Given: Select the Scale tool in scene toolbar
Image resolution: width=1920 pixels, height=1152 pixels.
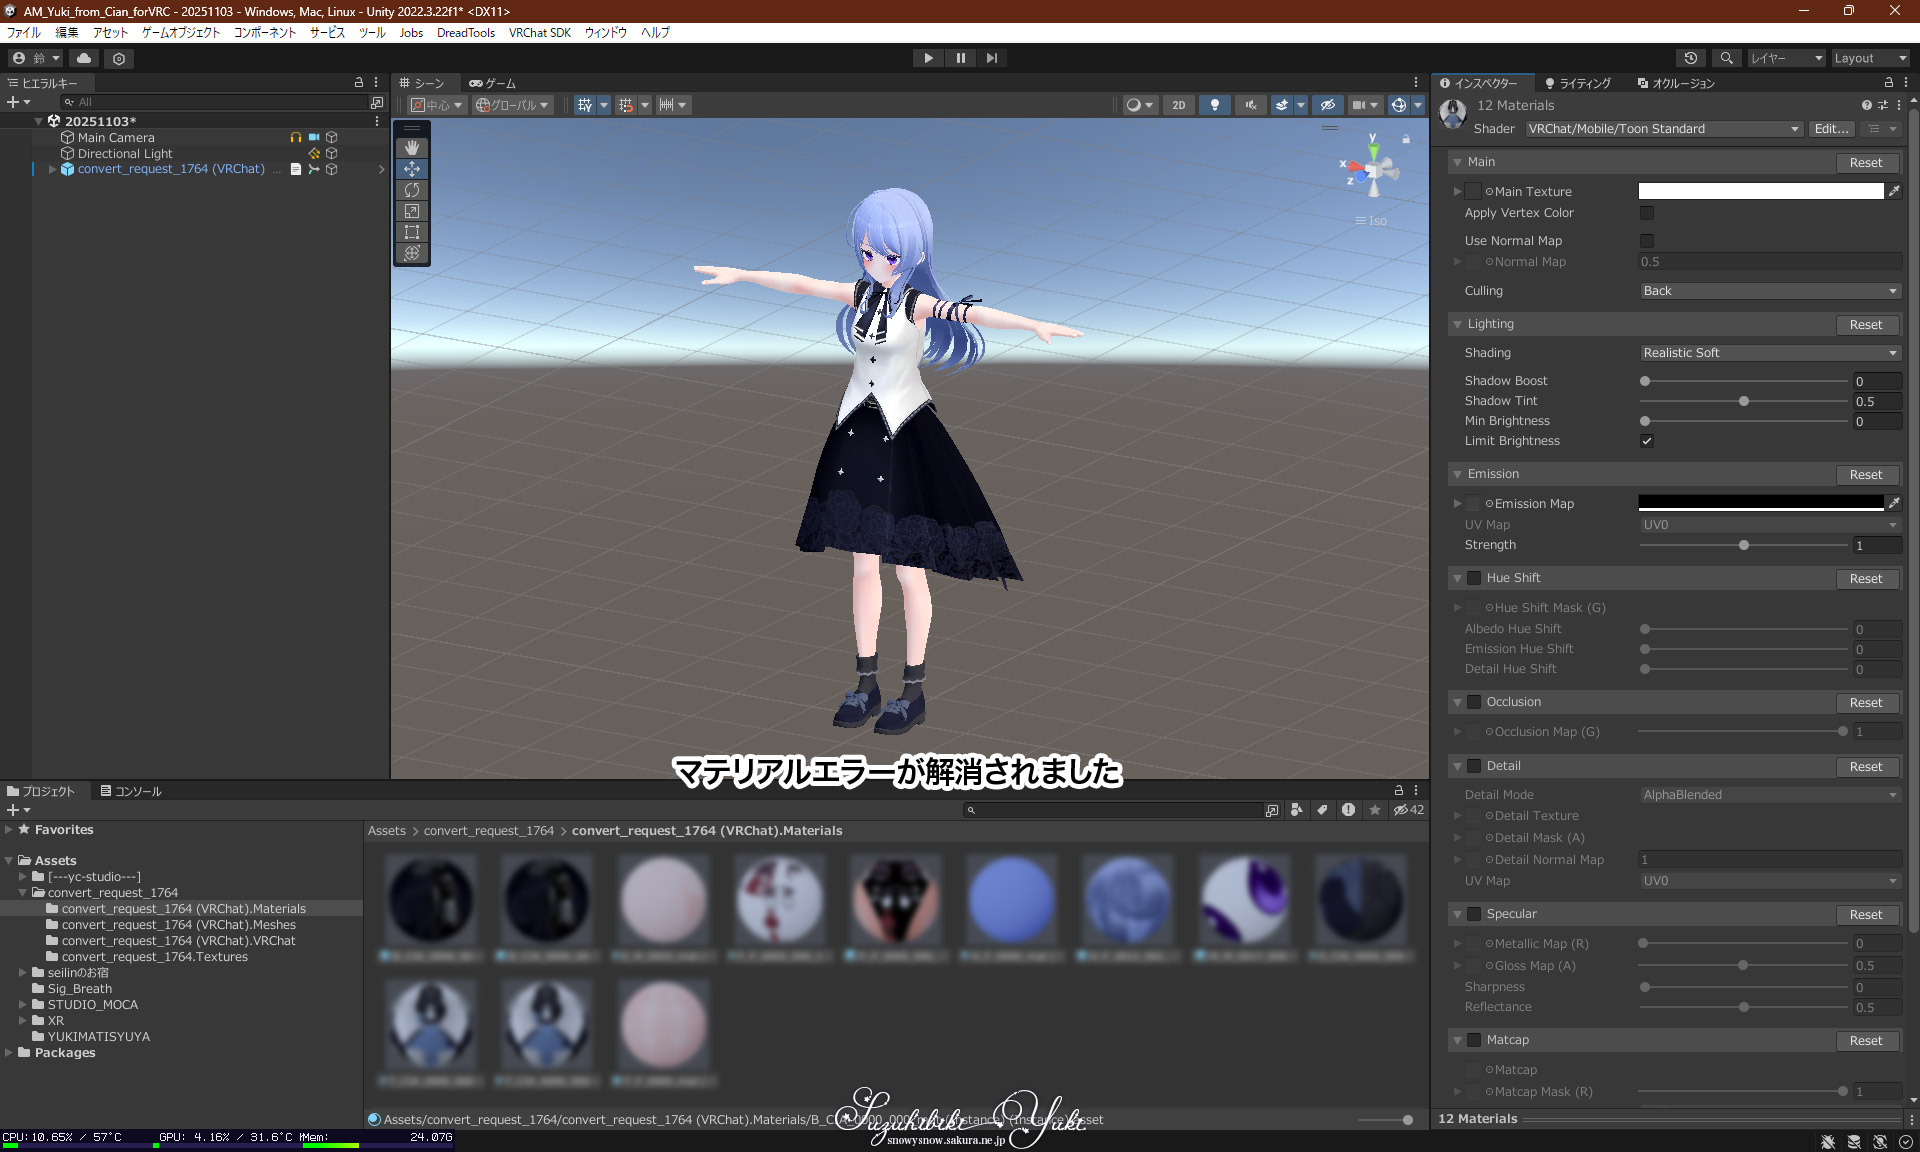Looking at the screenshot, I should 412,211.
